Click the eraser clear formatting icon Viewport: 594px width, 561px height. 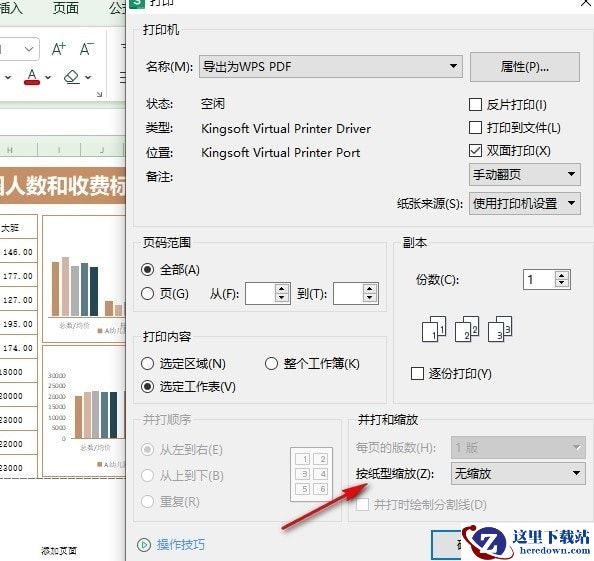pyautogui.click(x=72, y=77)
